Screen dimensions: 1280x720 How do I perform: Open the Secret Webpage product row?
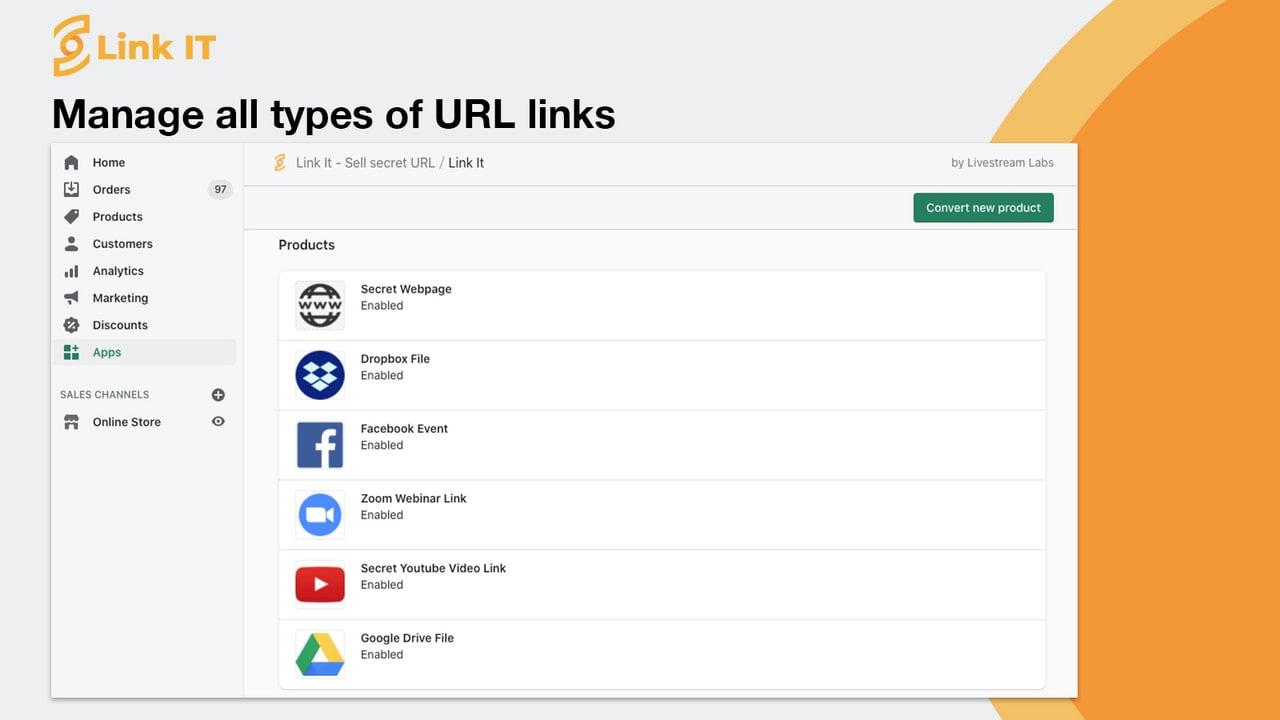(x=662, y=305)
